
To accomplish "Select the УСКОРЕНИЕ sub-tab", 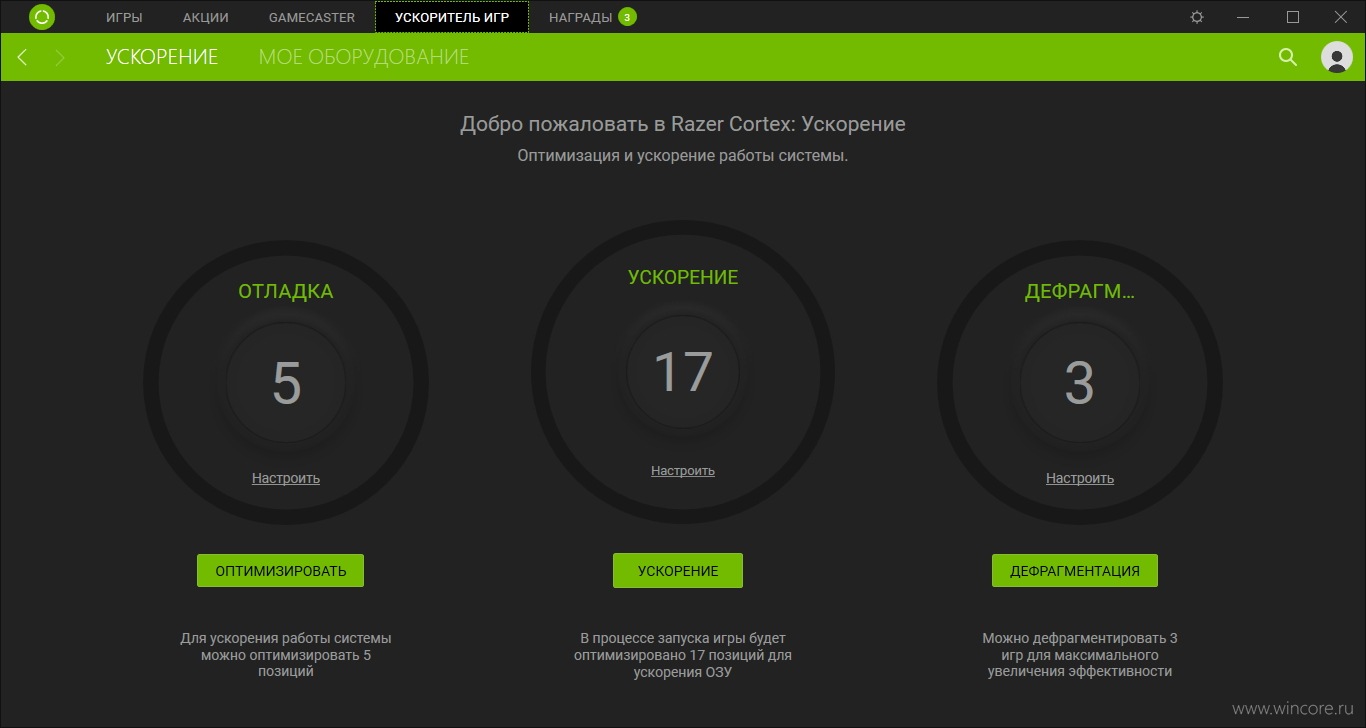I will point(162,57).
